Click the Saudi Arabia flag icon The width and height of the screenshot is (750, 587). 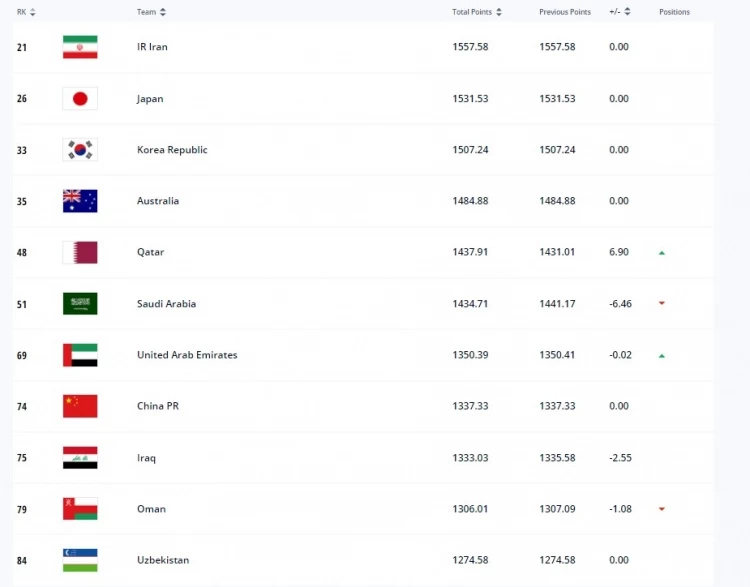click(x=80, y=304)
